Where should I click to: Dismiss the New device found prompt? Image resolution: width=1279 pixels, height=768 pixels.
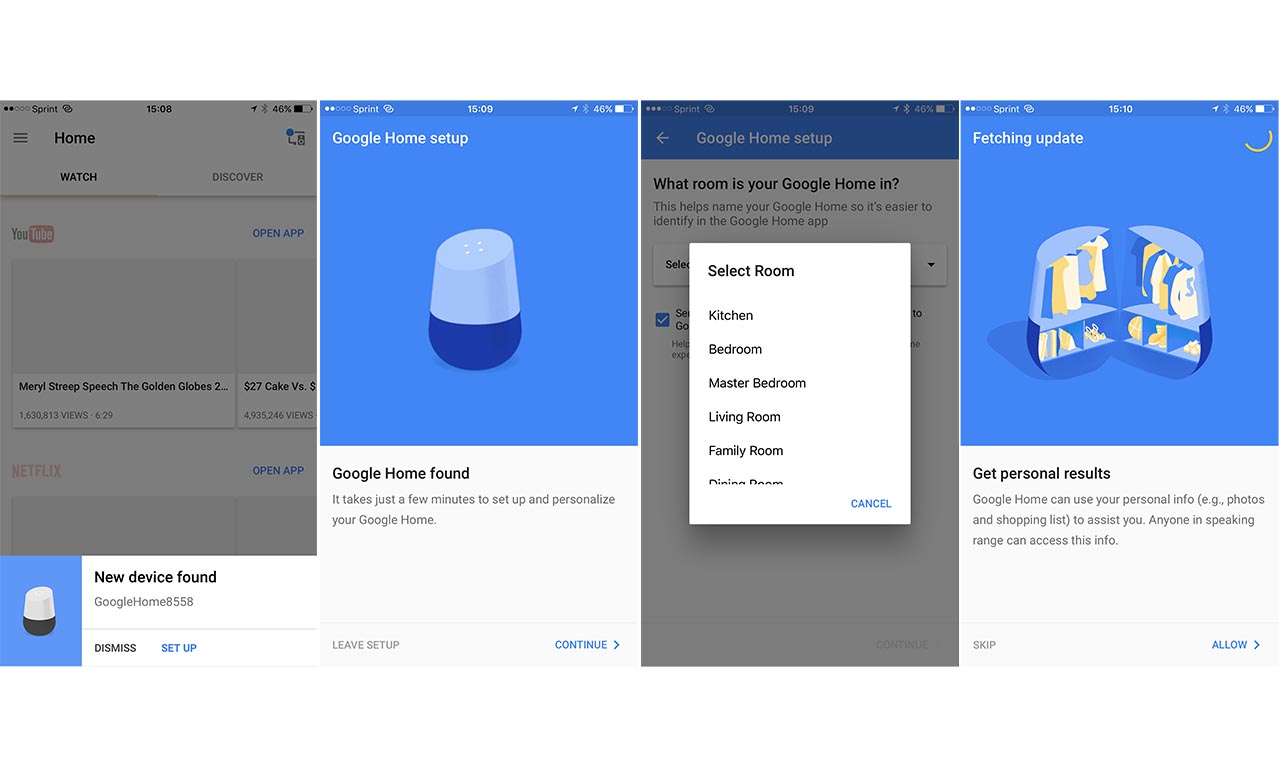pos(115,648)
